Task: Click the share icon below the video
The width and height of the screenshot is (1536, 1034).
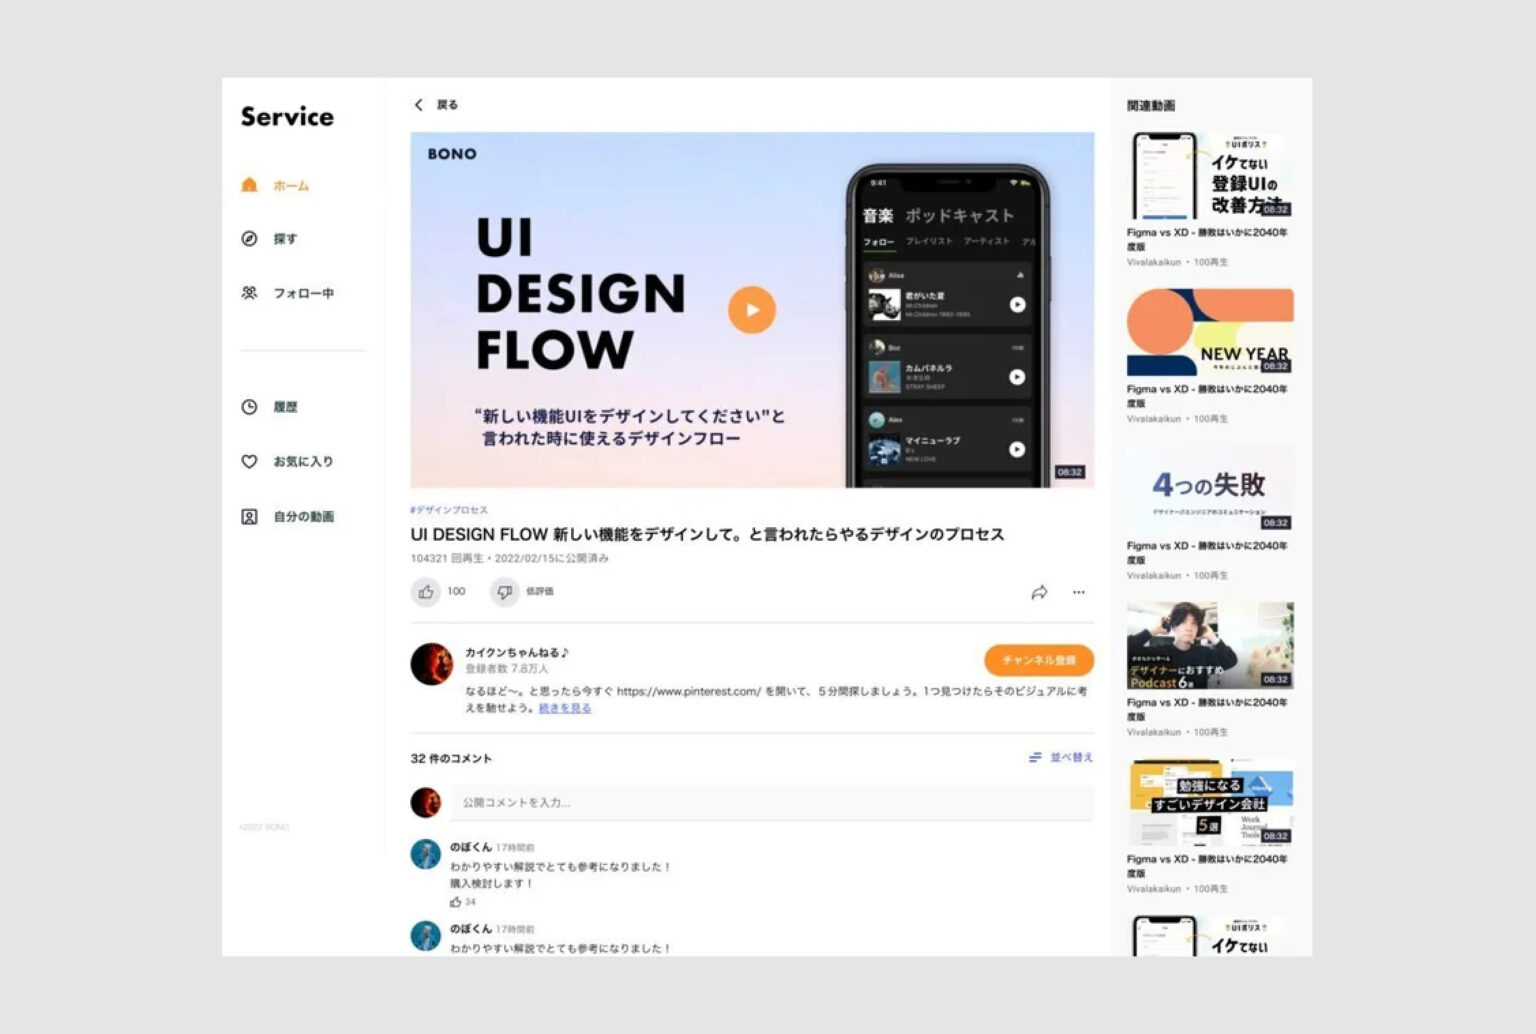Action: [x=1039, y=592]
